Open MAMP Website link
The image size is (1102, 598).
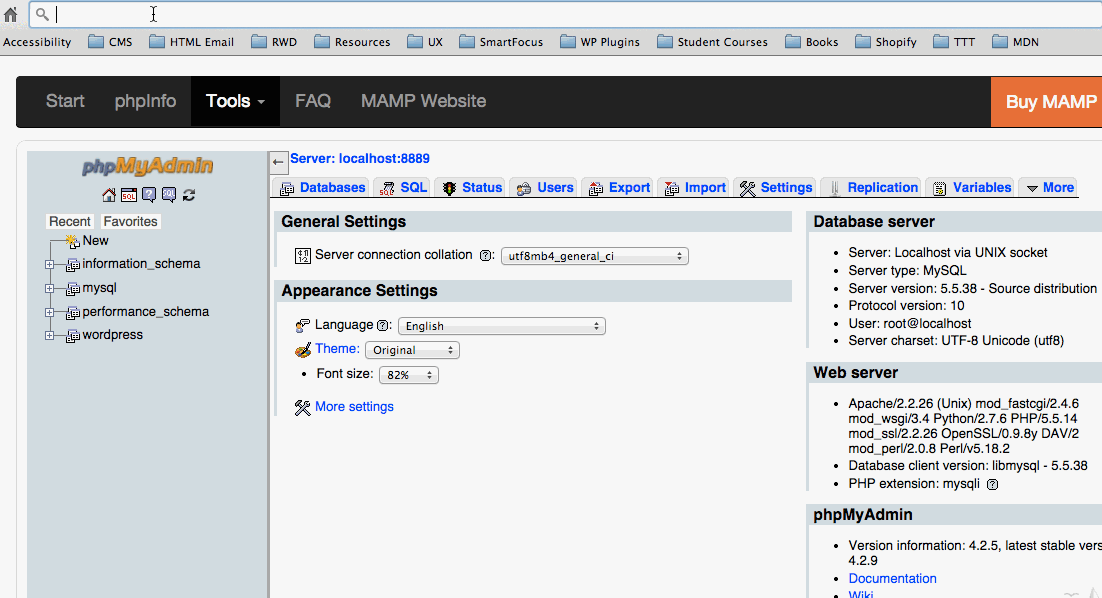coord(423,101)
